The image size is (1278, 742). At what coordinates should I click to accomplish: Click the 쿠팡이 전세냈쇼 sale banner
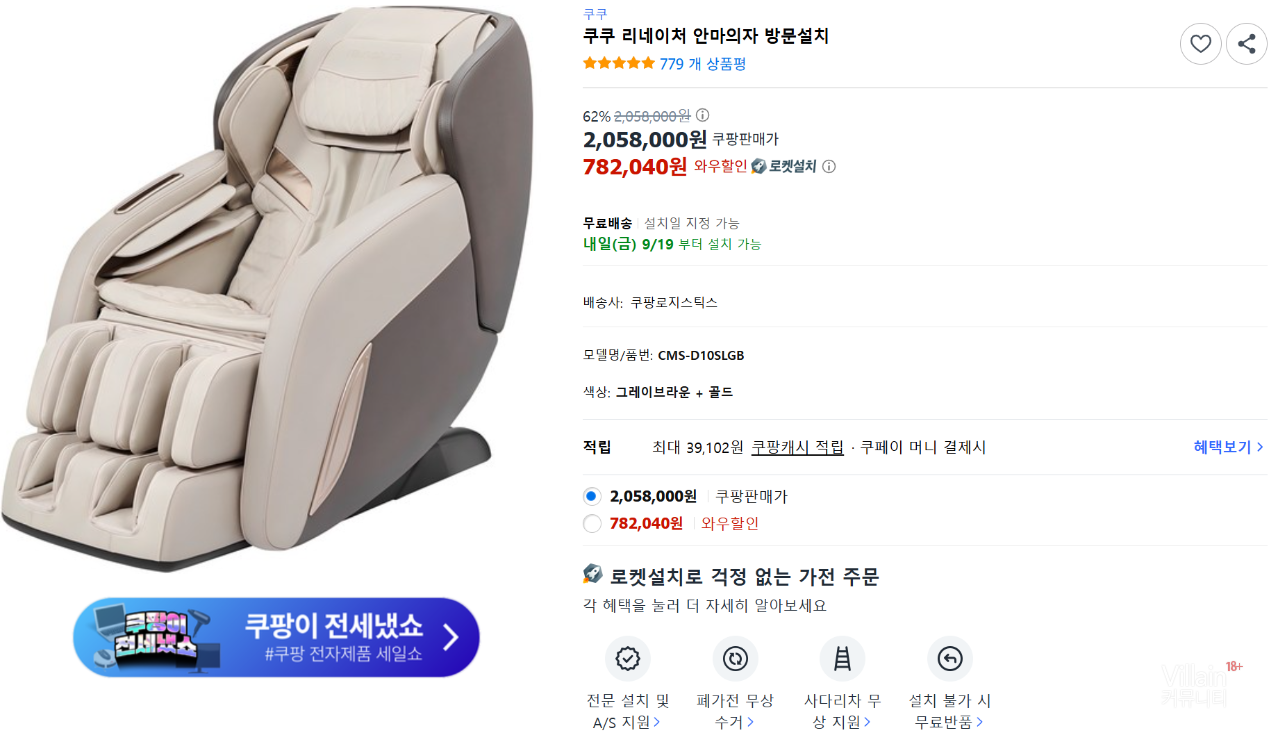(276, 638)
